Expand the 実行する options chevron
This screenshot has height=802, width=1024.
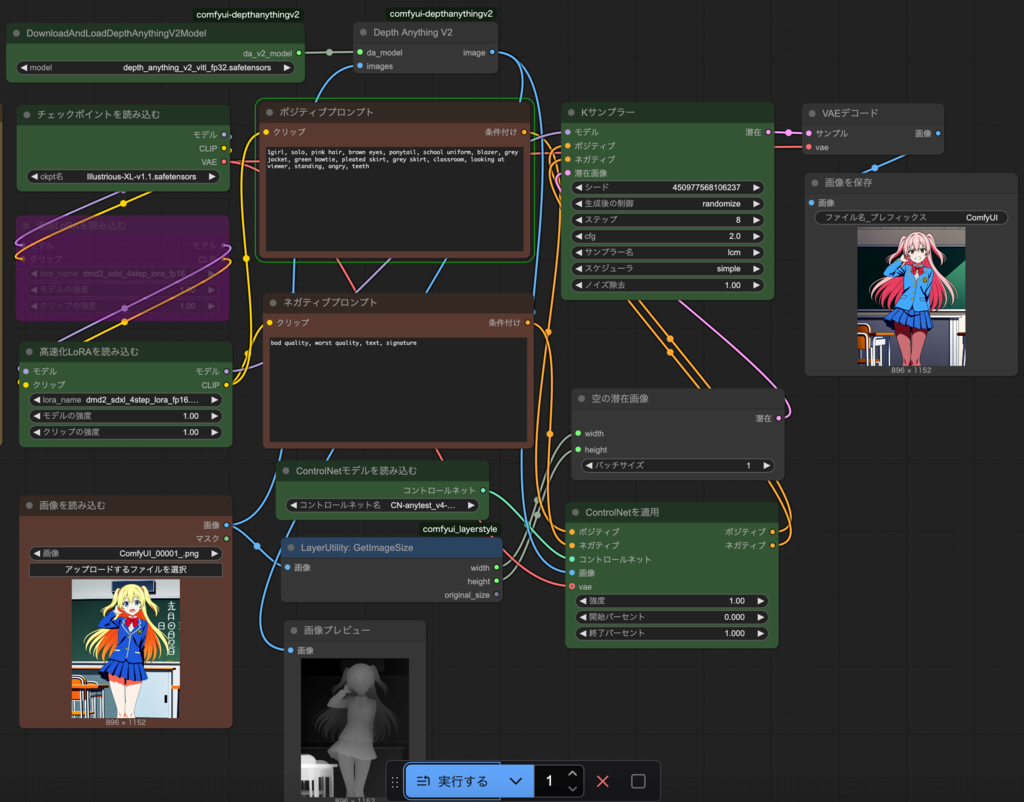[516, 781]
